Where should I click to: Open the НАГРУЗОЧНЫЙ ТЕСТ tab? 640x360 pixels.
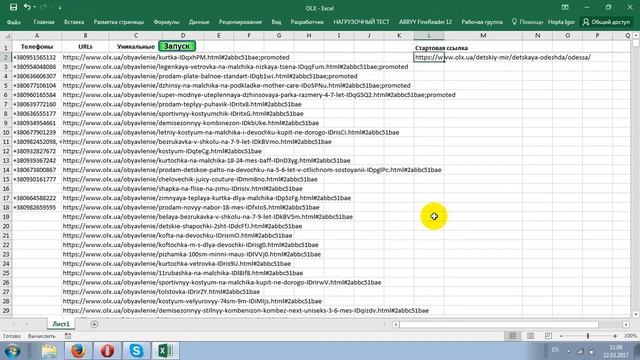pos(361,22)
